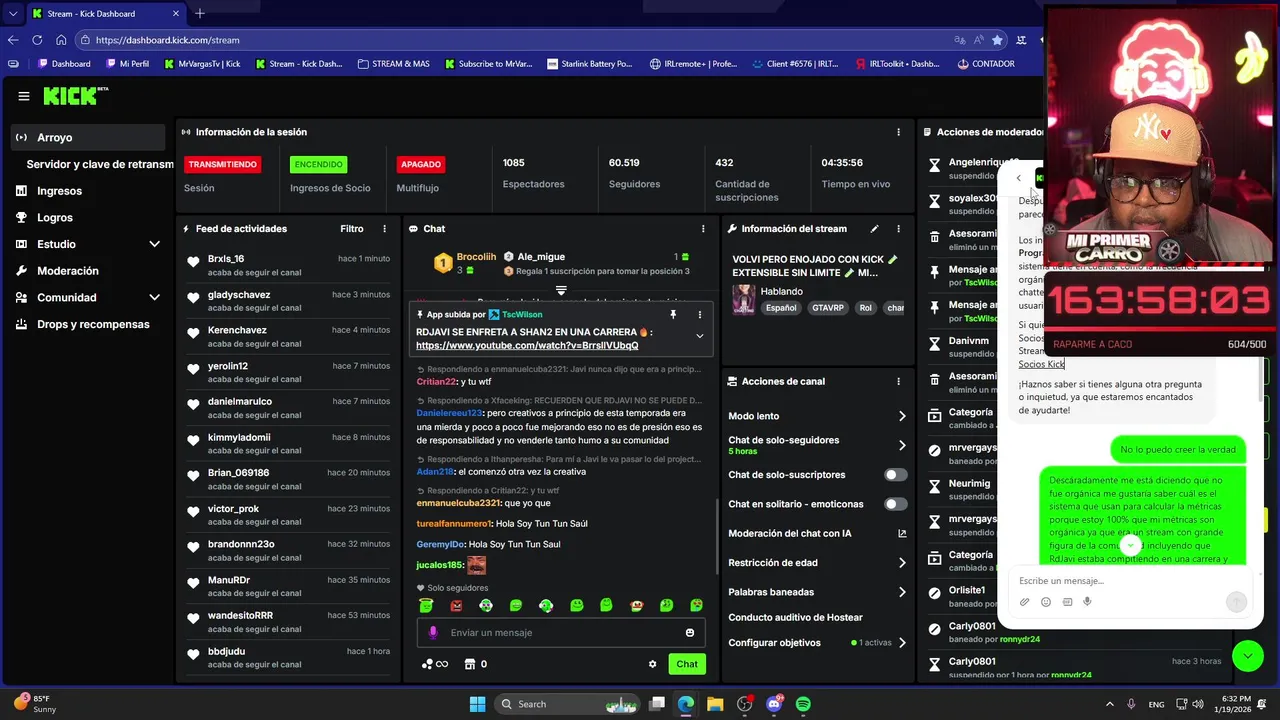1280x720 pixels.
Task: Open chat shop icon showing 0
Action: [476, 664]
